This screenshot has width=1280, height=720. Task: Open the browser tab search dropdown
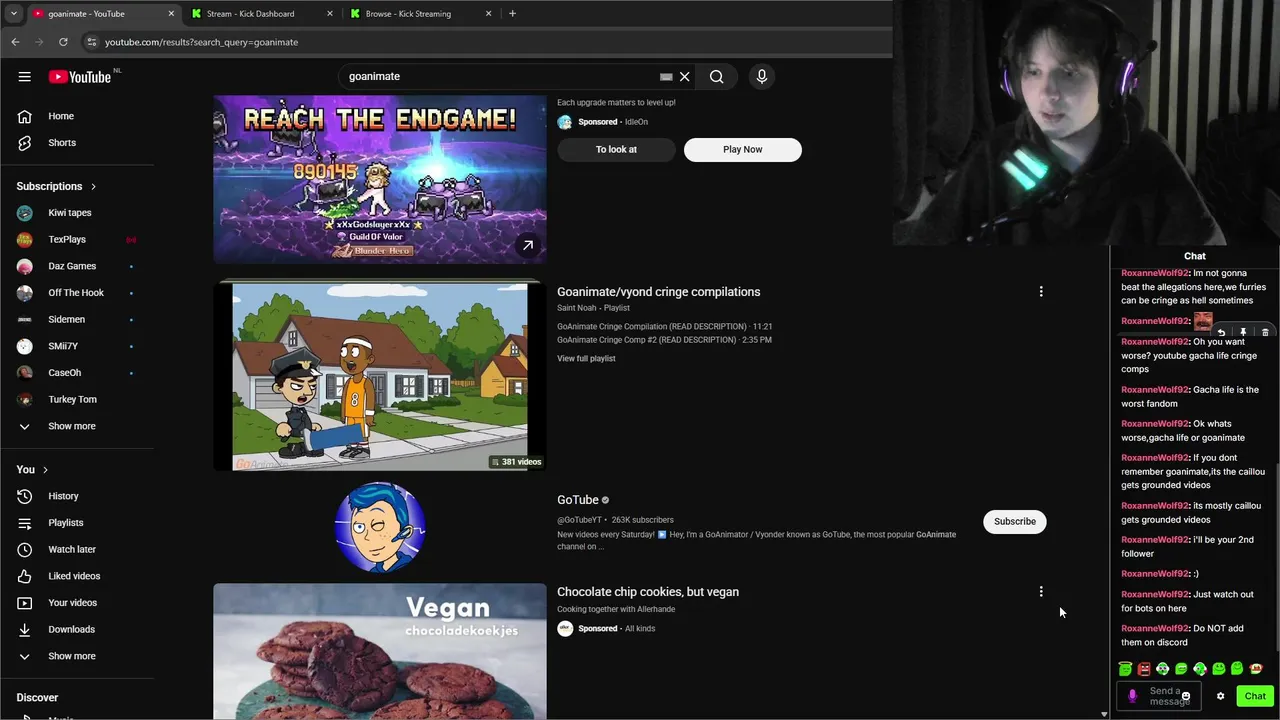click(14, 14)
